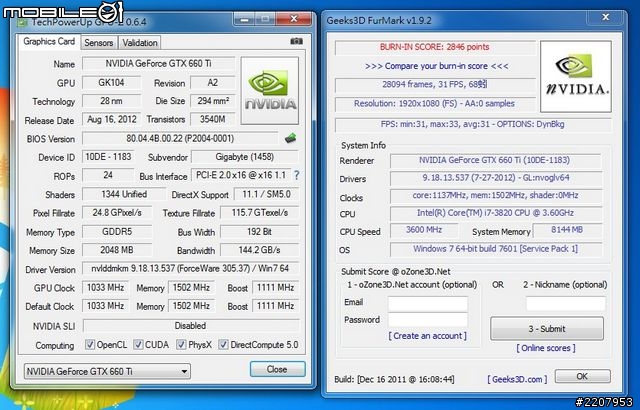The width and height of the screenshot is (640, 410).
Task: Click the Release Date value 'Aug 16, 2012'
Action: pyautogui.click(x=111, y=119)
